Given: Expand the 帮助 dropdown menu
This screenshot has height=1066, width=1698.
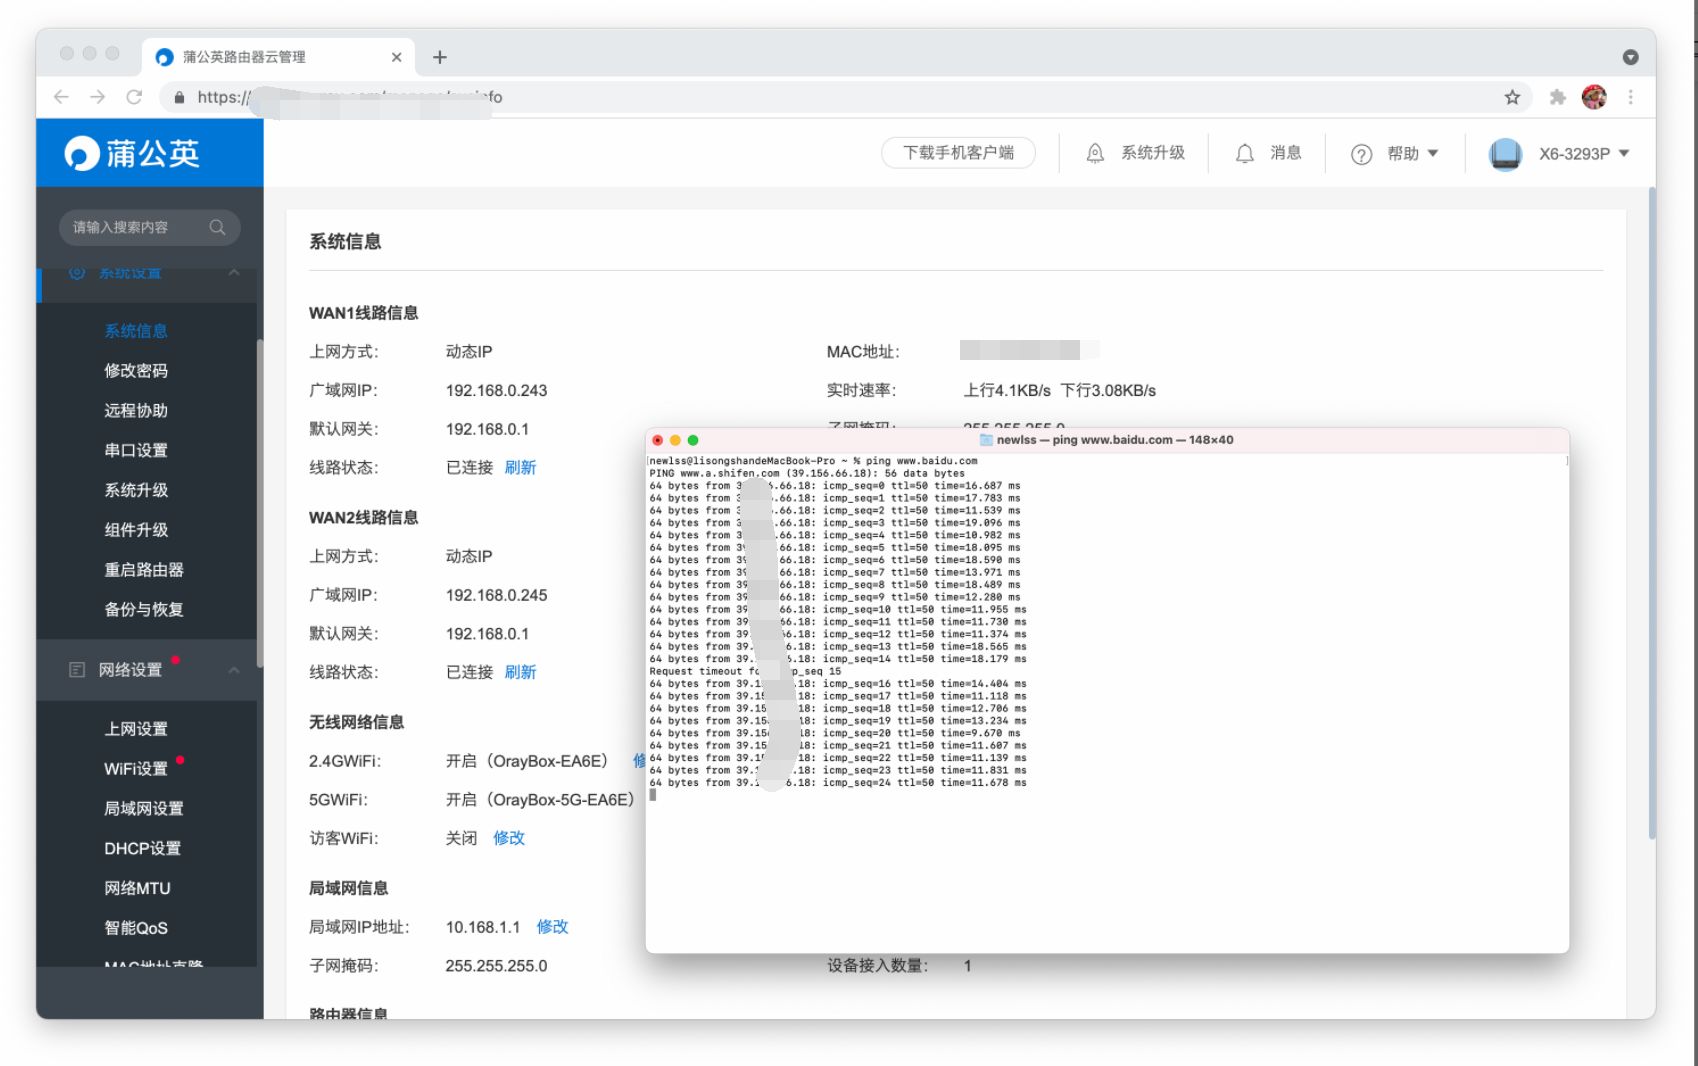Looking at the screenshot, I should [1432, 153].
